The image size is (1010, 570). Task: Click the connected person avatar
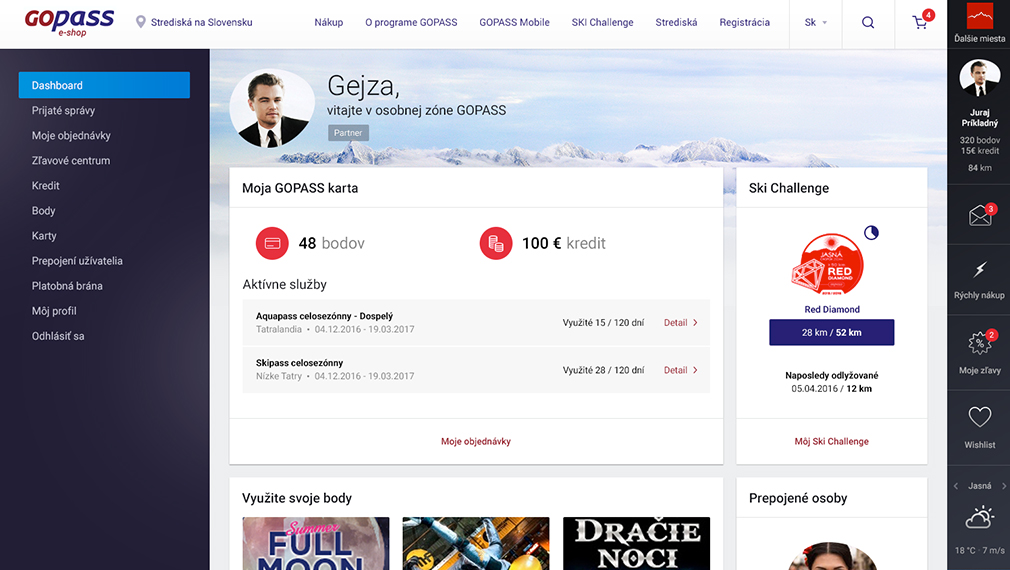831,556
